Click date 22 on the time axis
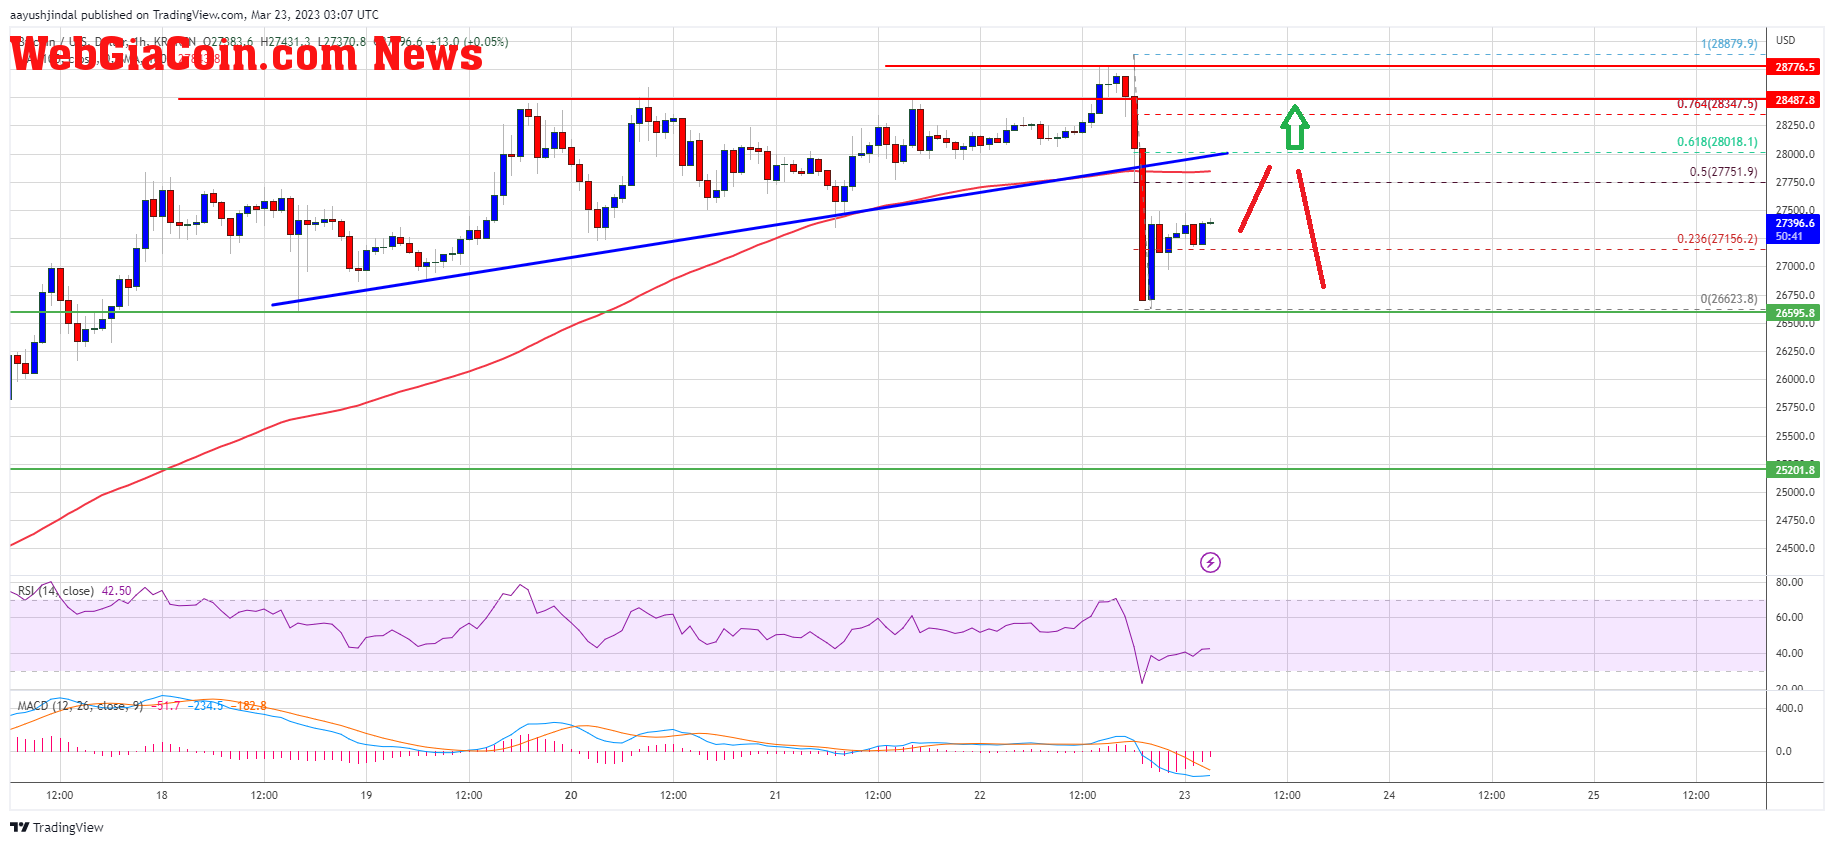 (x=980, y=795)
